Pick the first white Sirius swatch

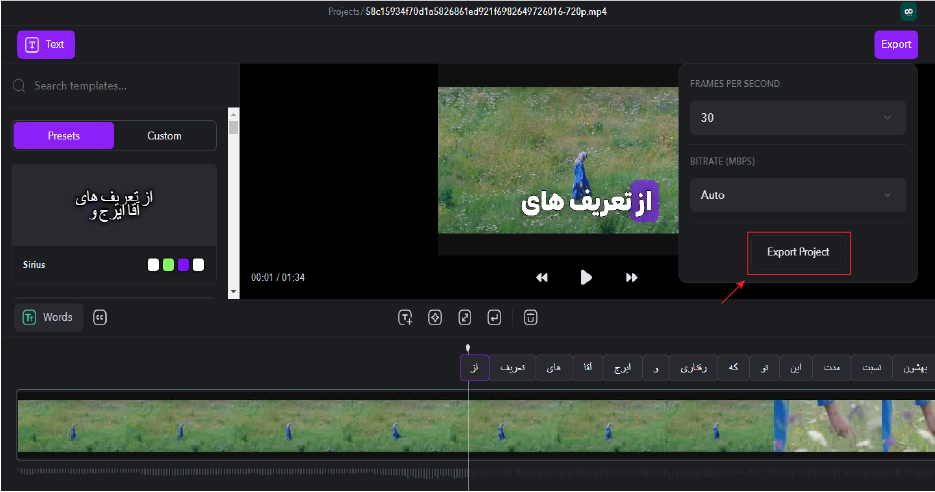pos(153,265)
